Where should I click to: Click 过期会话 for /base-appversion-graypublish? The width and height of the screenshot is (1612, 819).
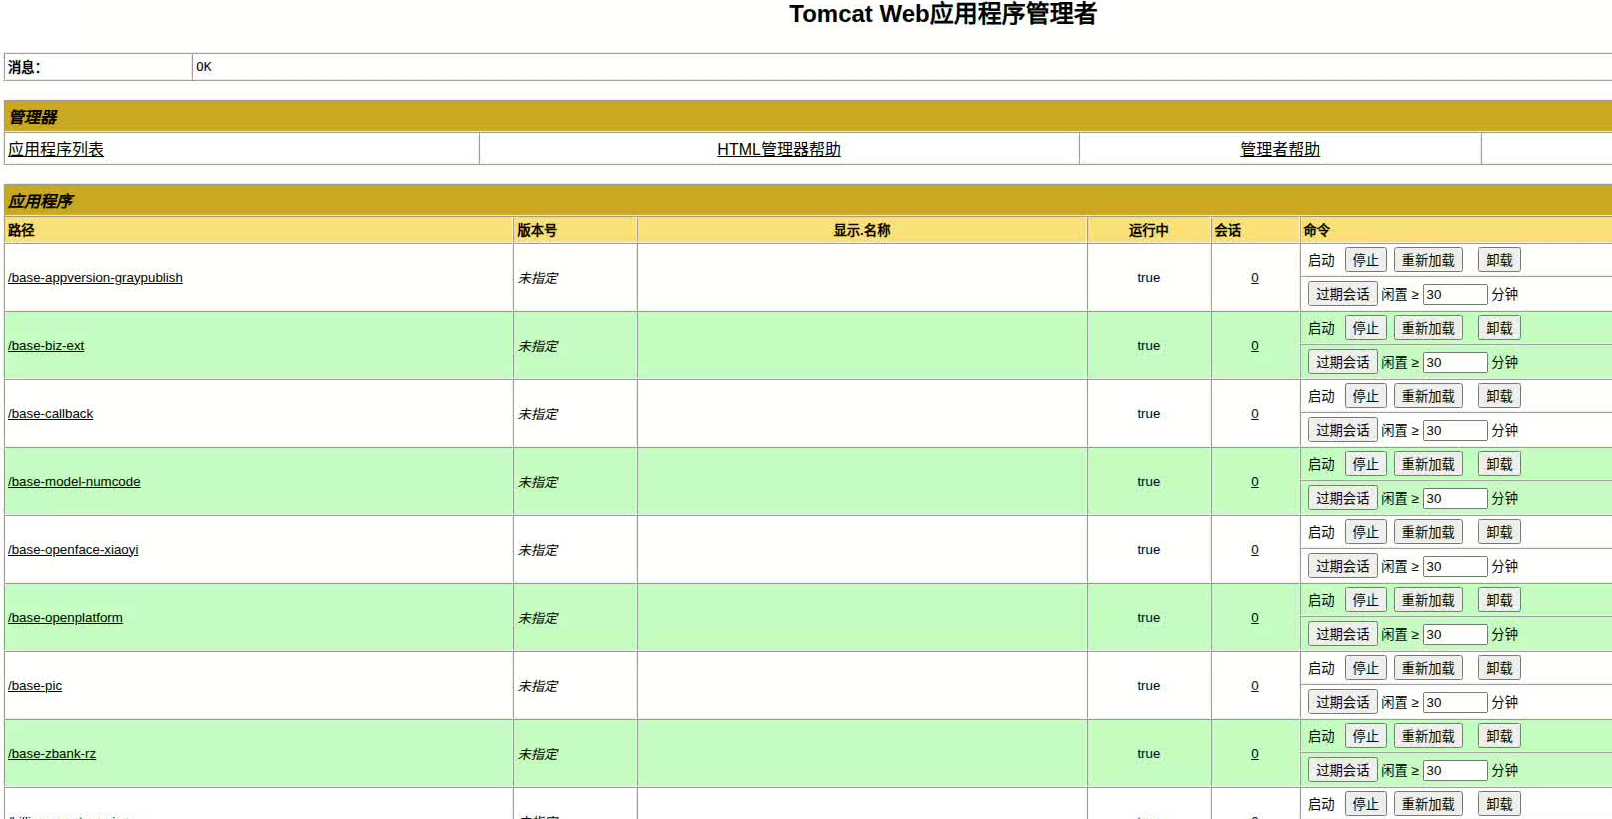pos(1343,294)
